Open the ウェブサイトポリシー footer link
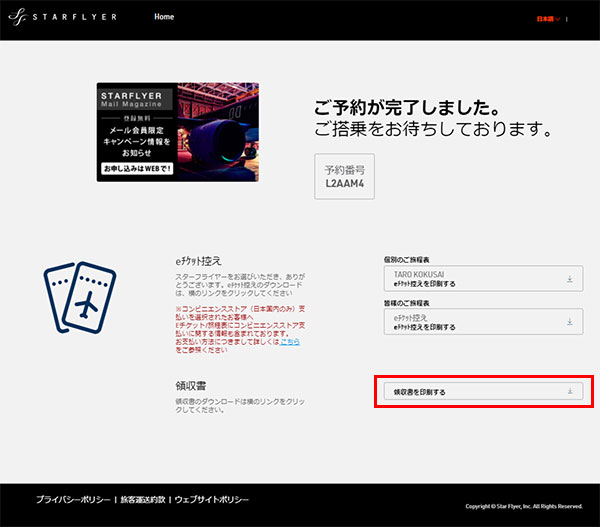 coord(211,499)
